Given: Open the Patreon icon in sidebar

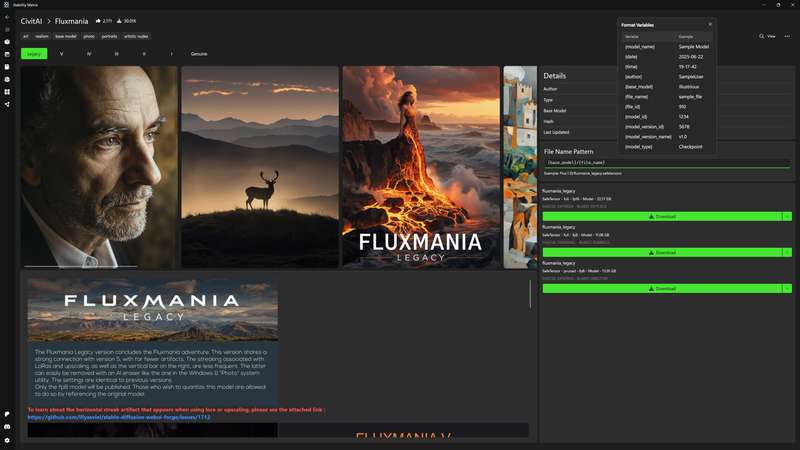Looking at the screenshot, I should [7, 413].
